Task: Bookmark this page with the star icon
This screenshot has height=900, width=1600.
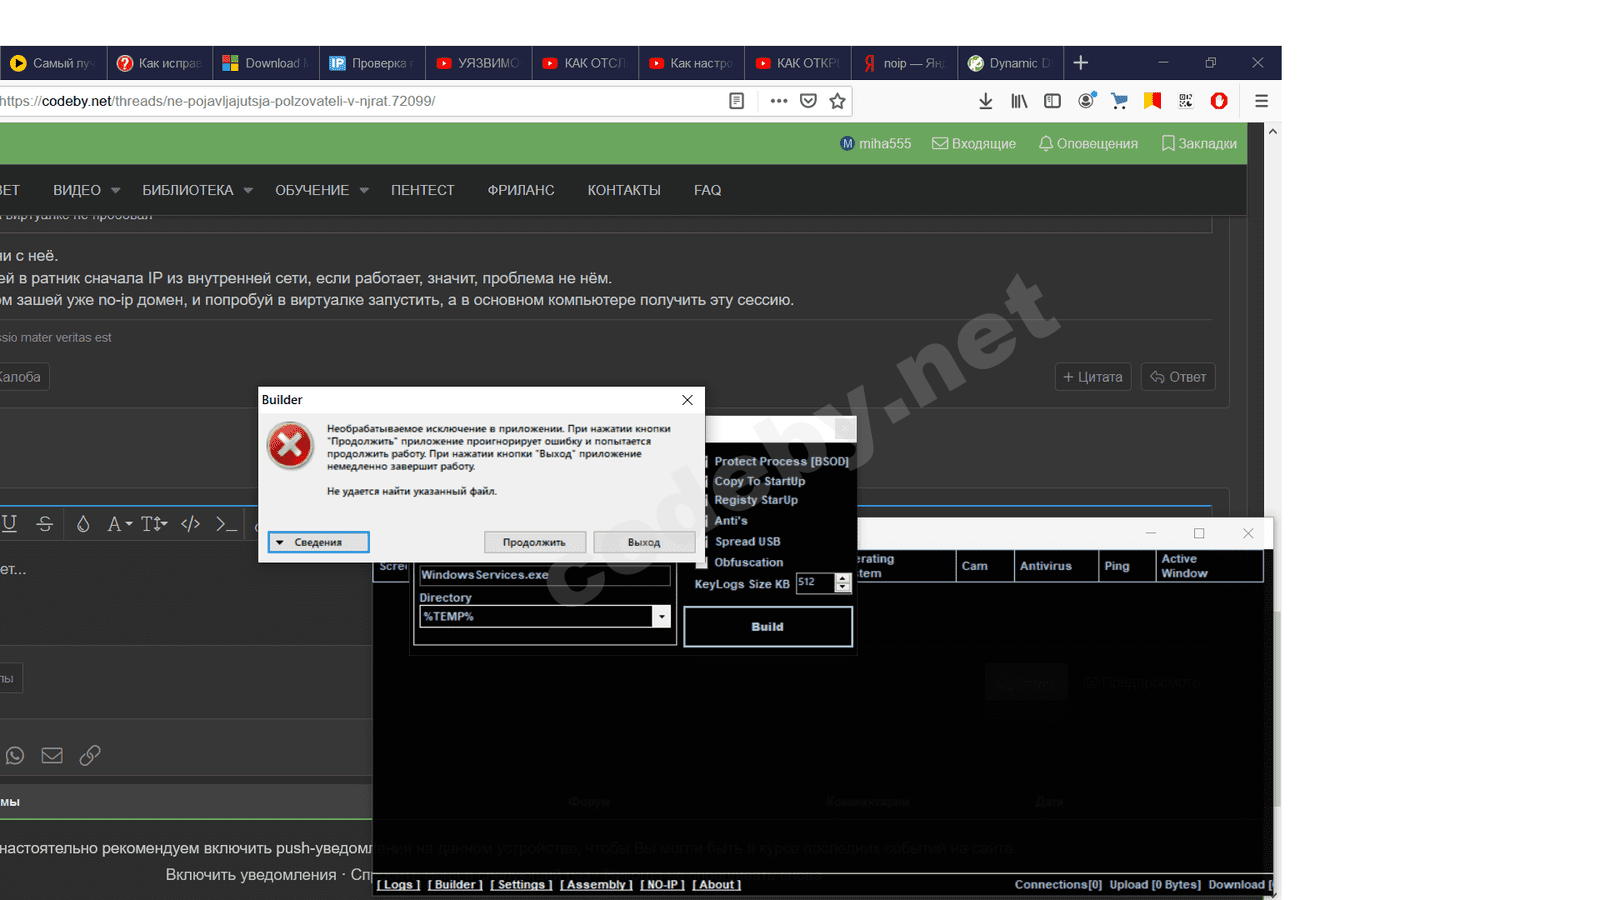Action: (x=838, y=101)
